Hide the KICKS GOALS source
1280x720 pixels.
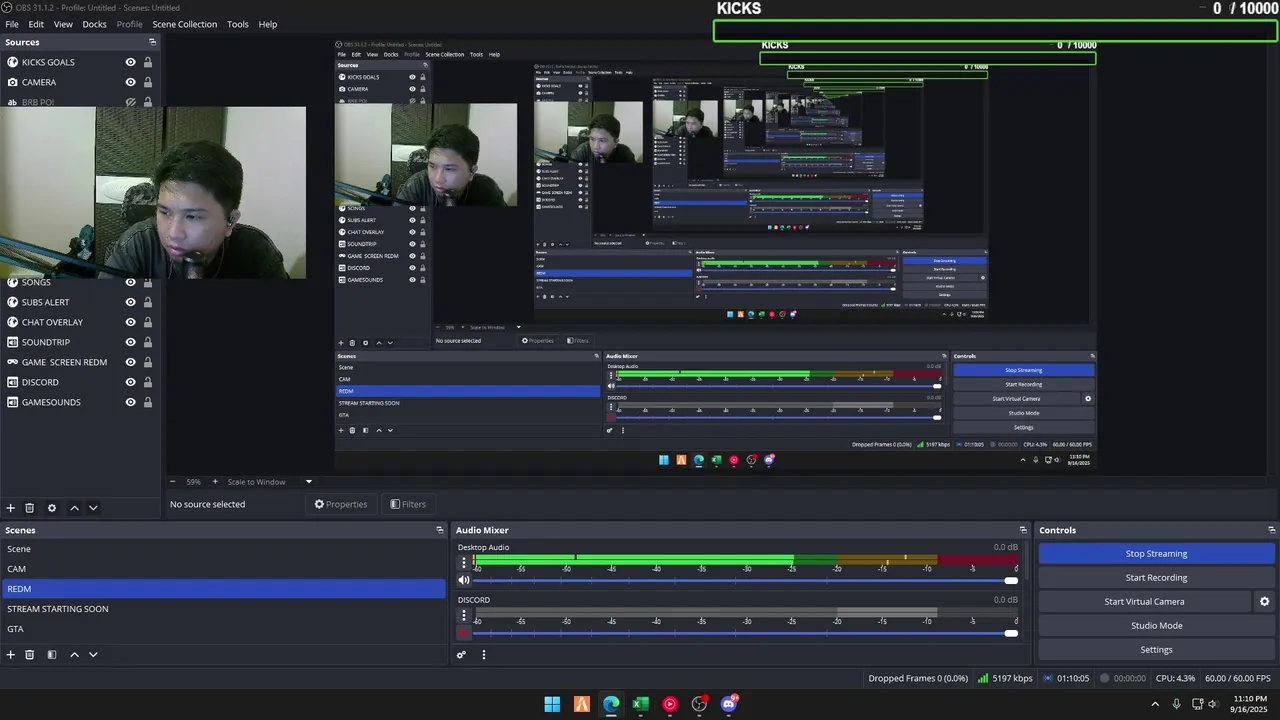click(x=130, y=62)
